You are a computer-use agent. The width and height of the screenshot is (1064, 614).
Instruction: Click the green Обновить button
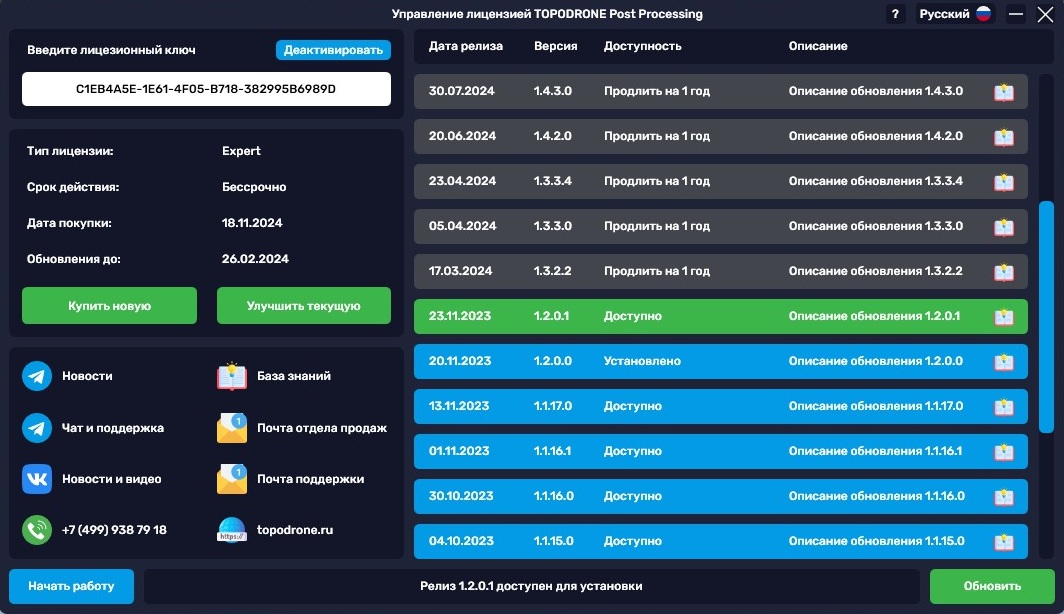click(x=992, y=586)
